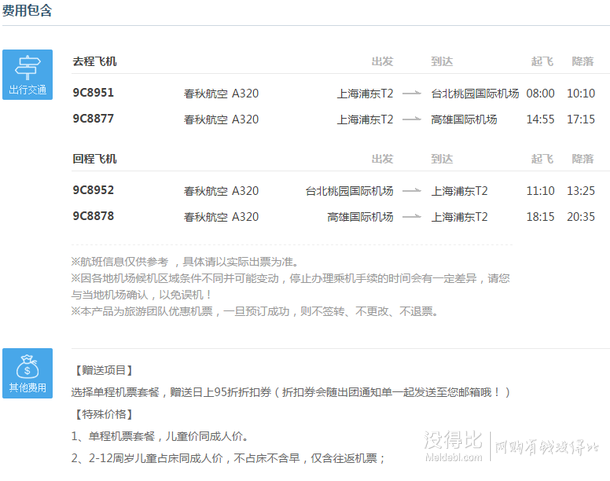Click the 出发 column header under 去程飞机
This screenshot has width=610, height=481.
(x=382, y=61)
